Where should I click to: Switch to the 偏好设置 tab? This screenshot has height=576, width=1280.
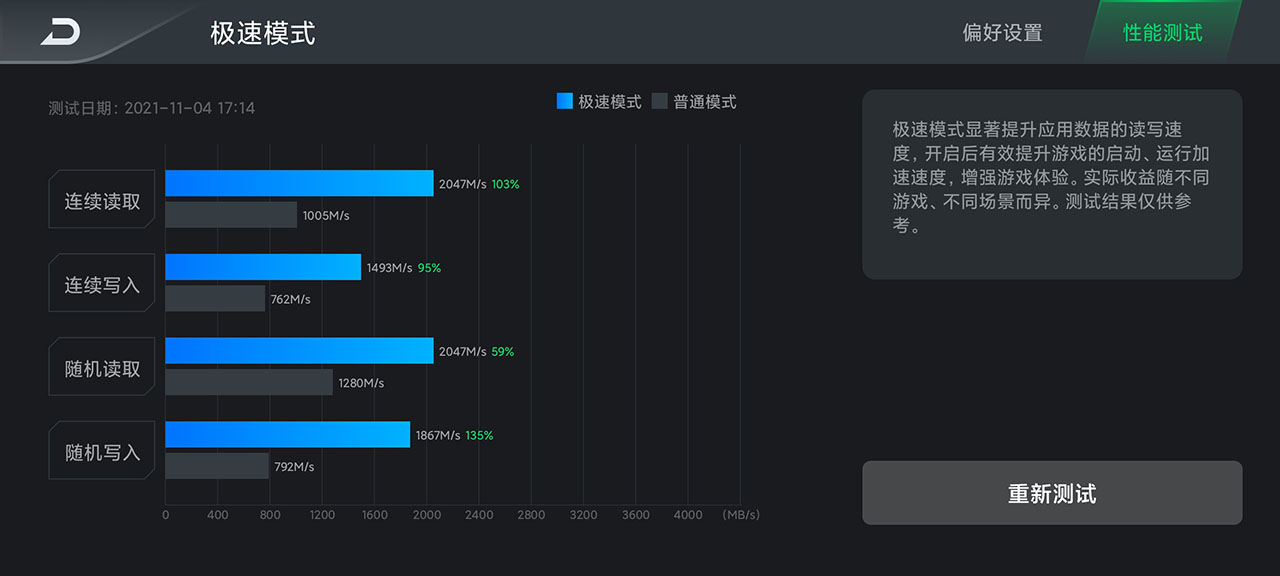click(1002, 33)
